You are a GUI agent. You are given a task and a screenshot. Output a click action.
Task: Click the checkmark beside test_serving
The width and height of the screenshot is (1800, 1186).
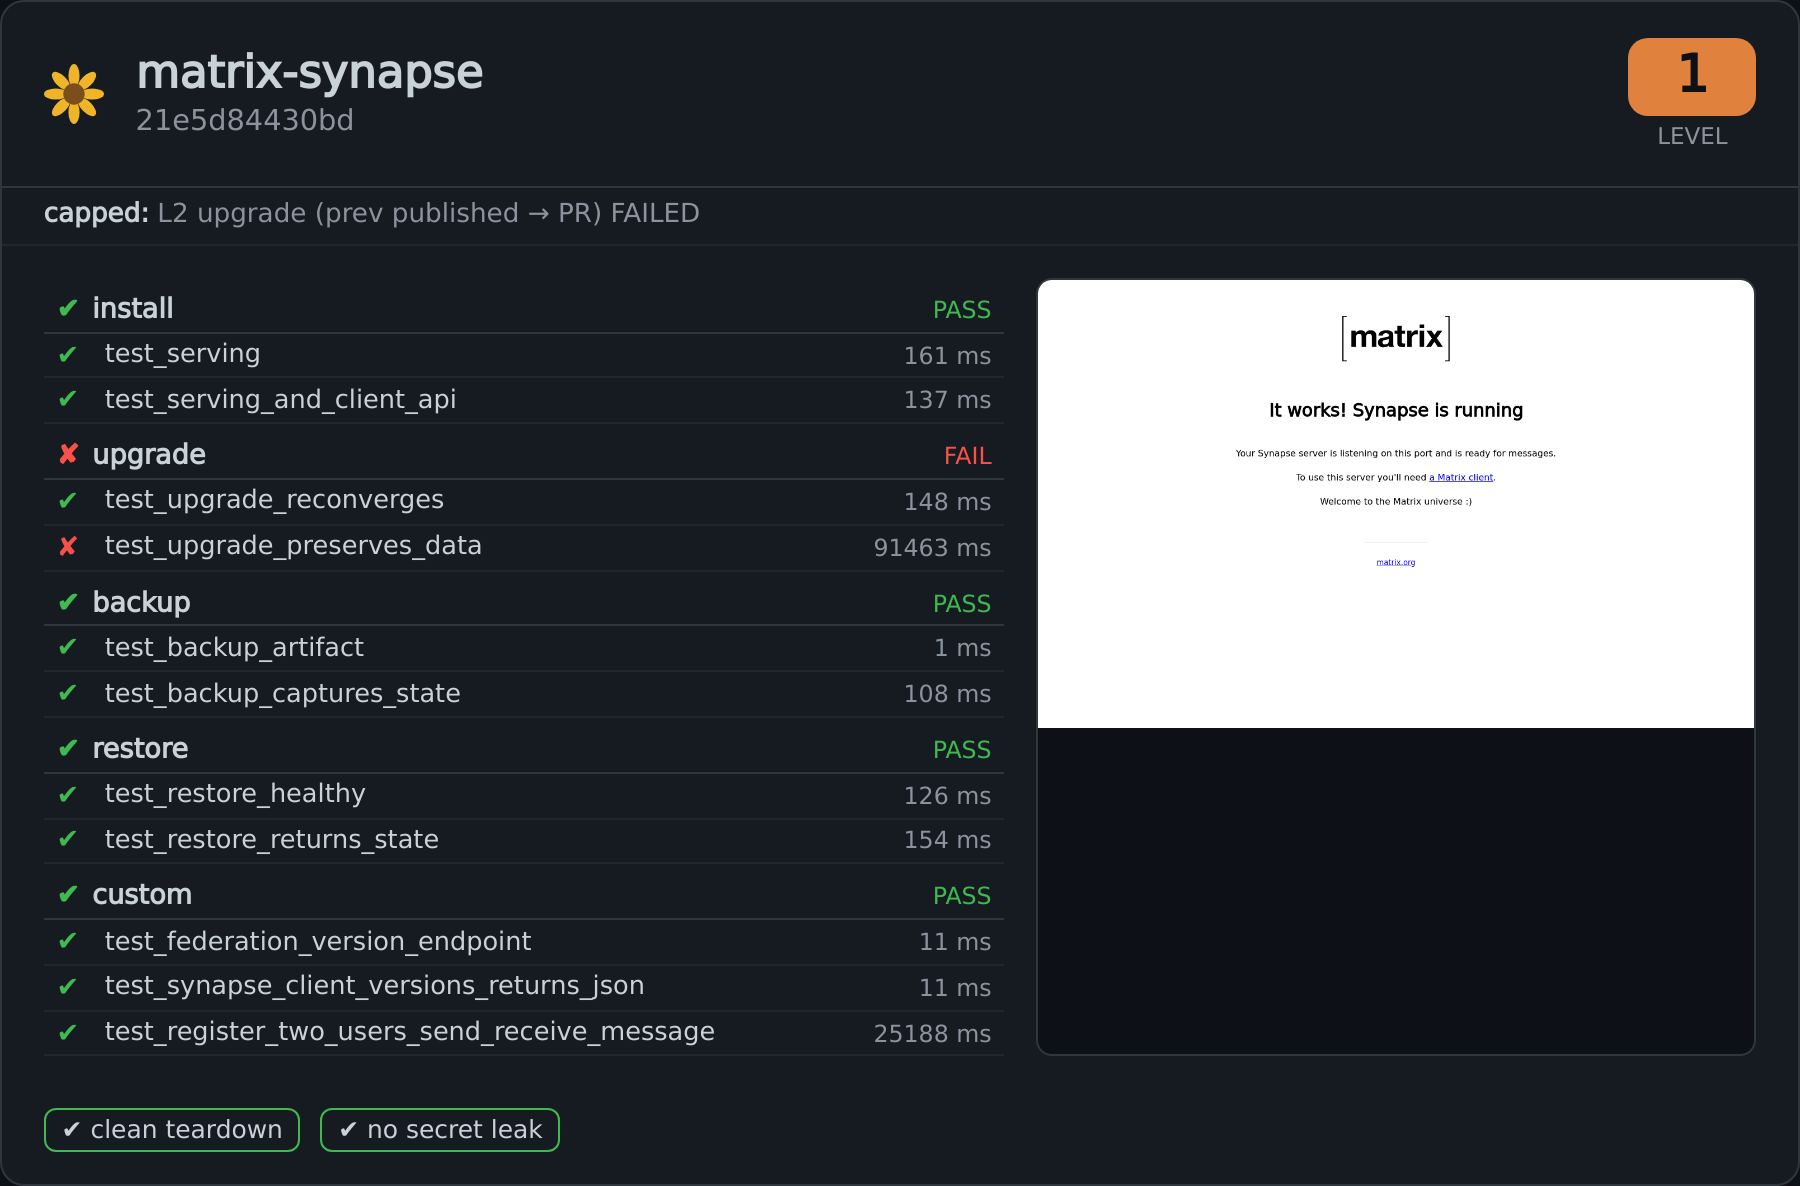point(68,354)
